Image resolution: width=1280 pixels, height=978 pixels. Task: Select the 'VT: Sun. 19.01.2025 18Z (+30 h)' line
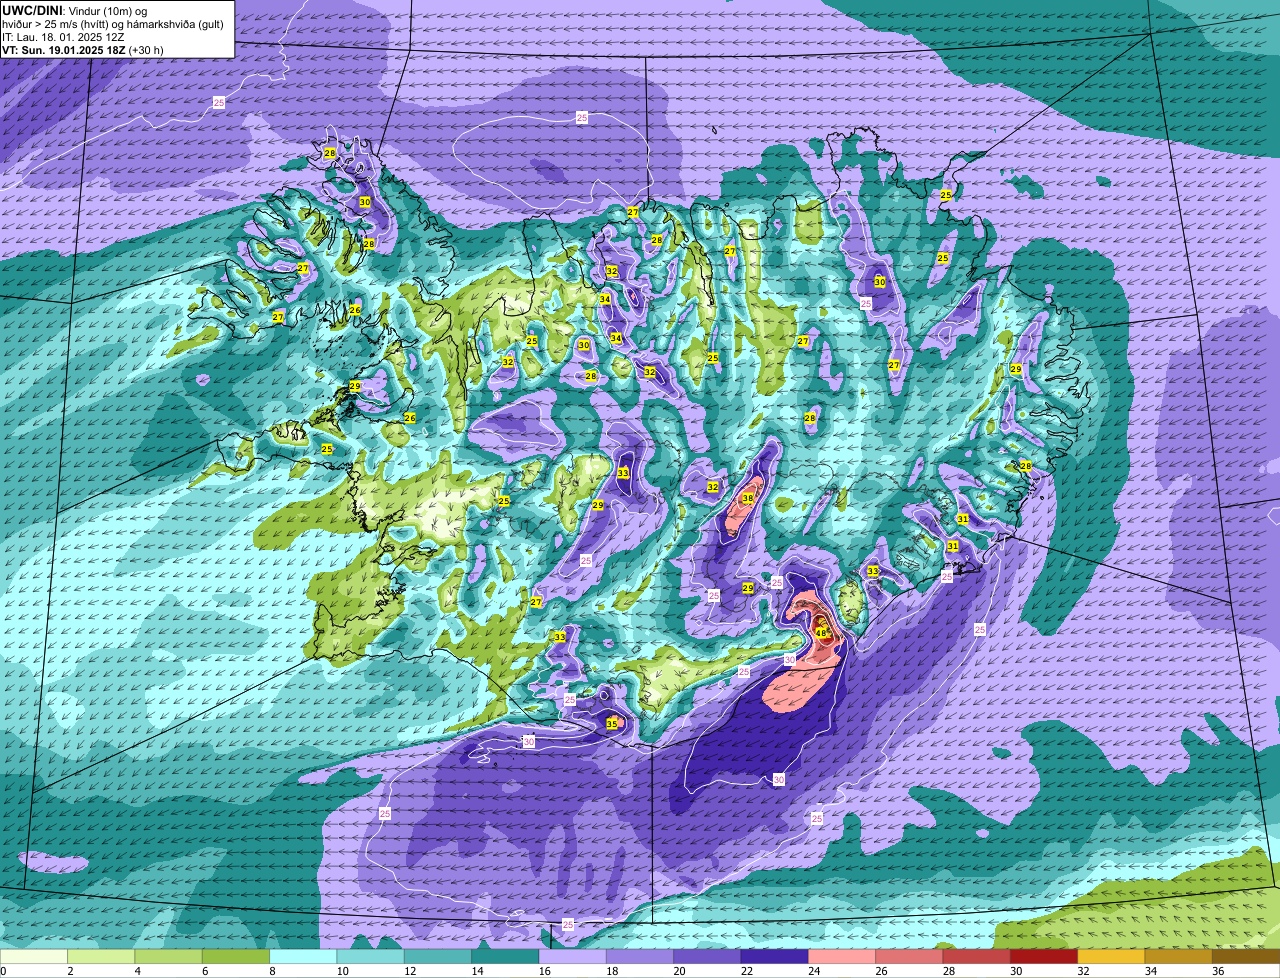(83, 49)
